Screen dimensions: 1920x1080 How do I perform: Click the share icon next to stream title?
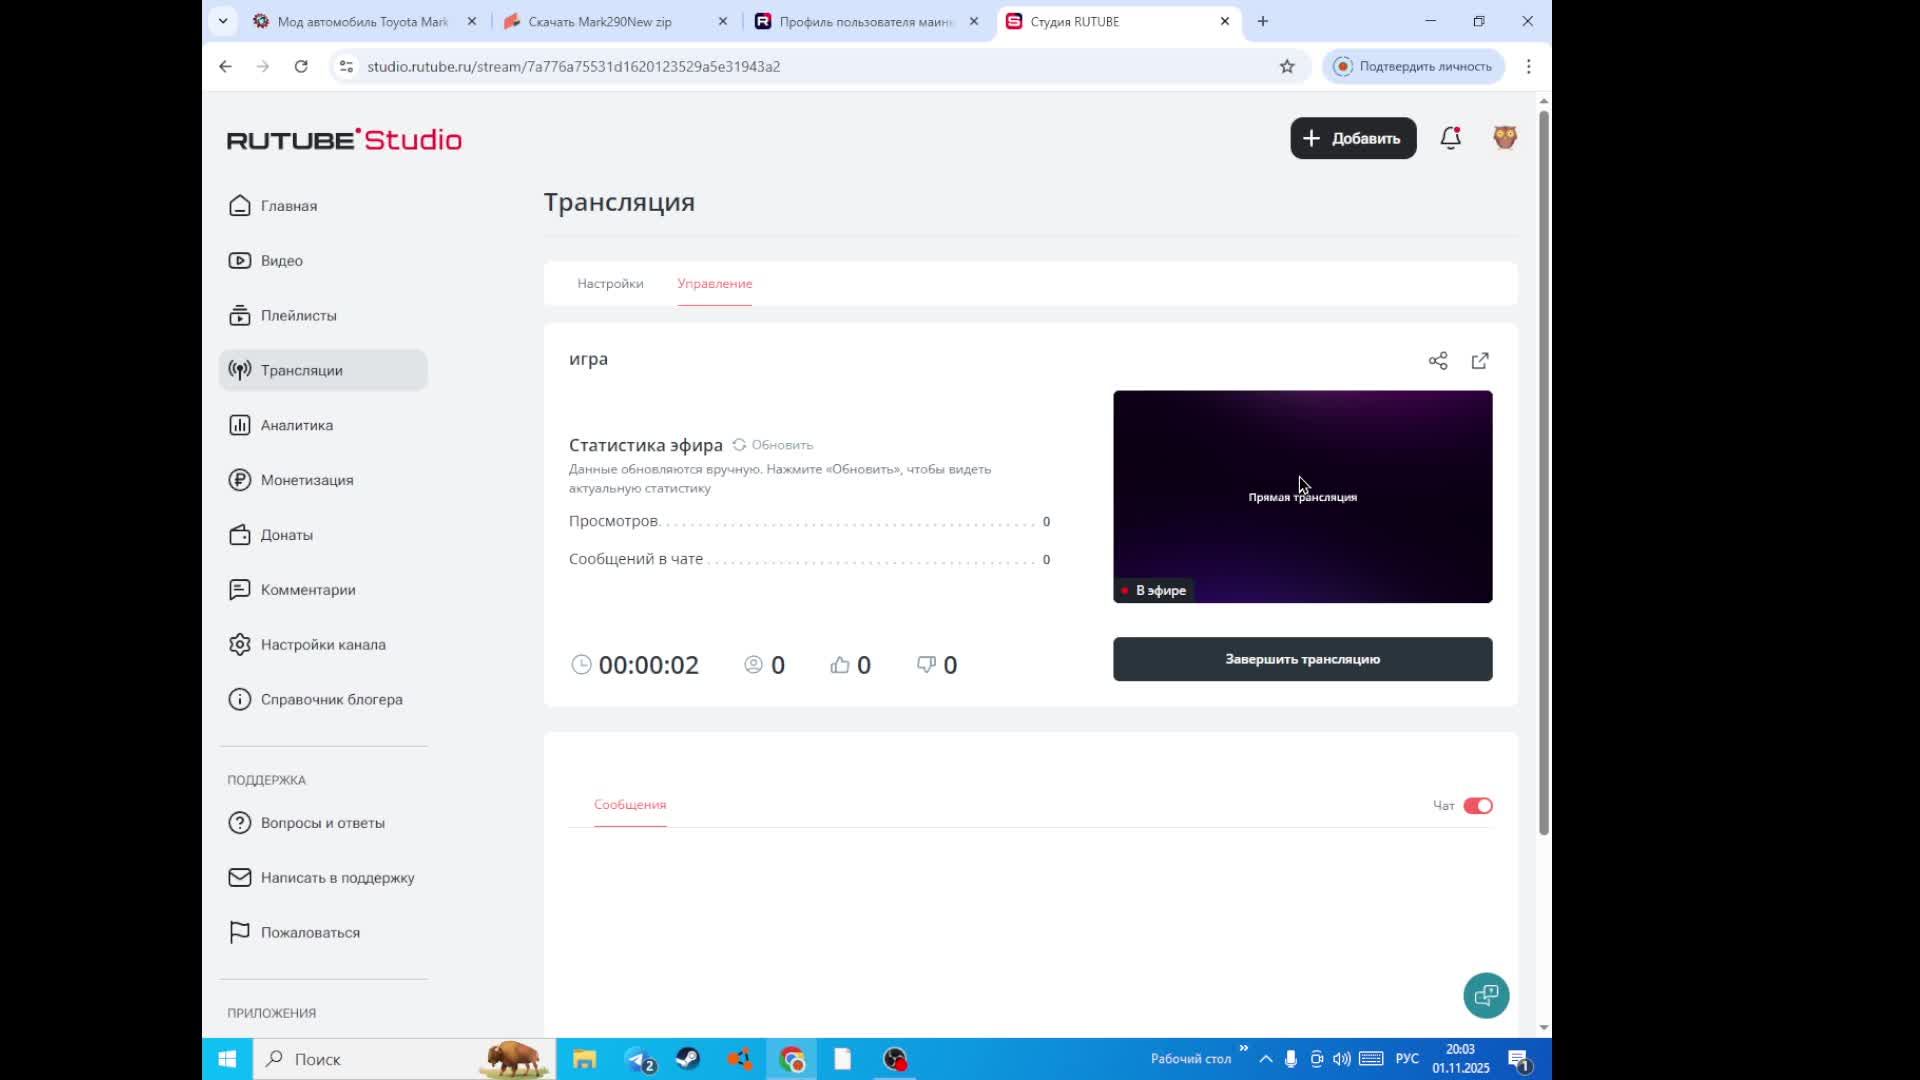coord(1438,361)
